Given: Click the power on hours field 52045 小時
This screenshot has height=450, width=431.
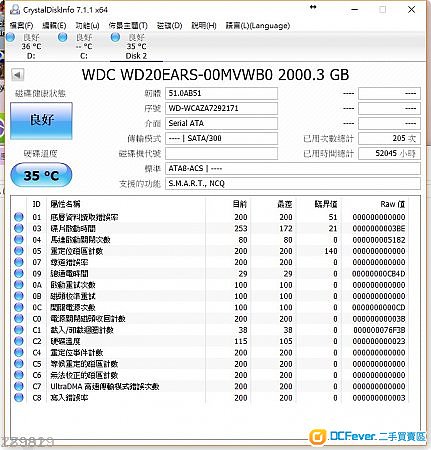Looking at the screenshot, I should click(389, 153).
